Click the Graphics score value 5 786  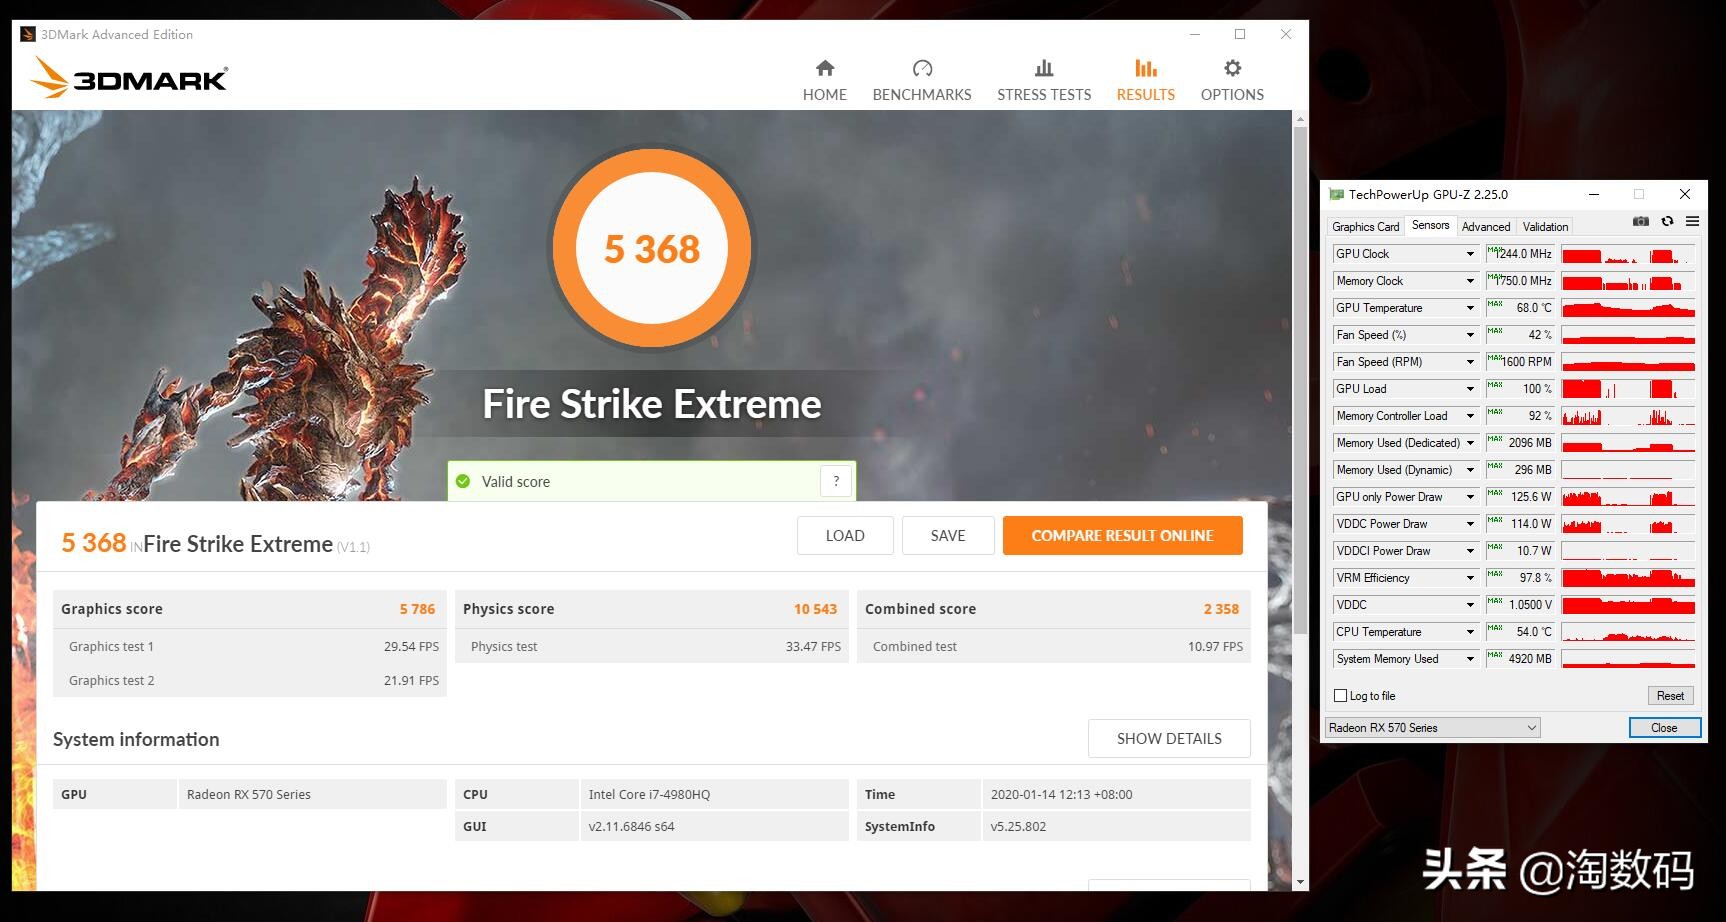click(417, 609)
